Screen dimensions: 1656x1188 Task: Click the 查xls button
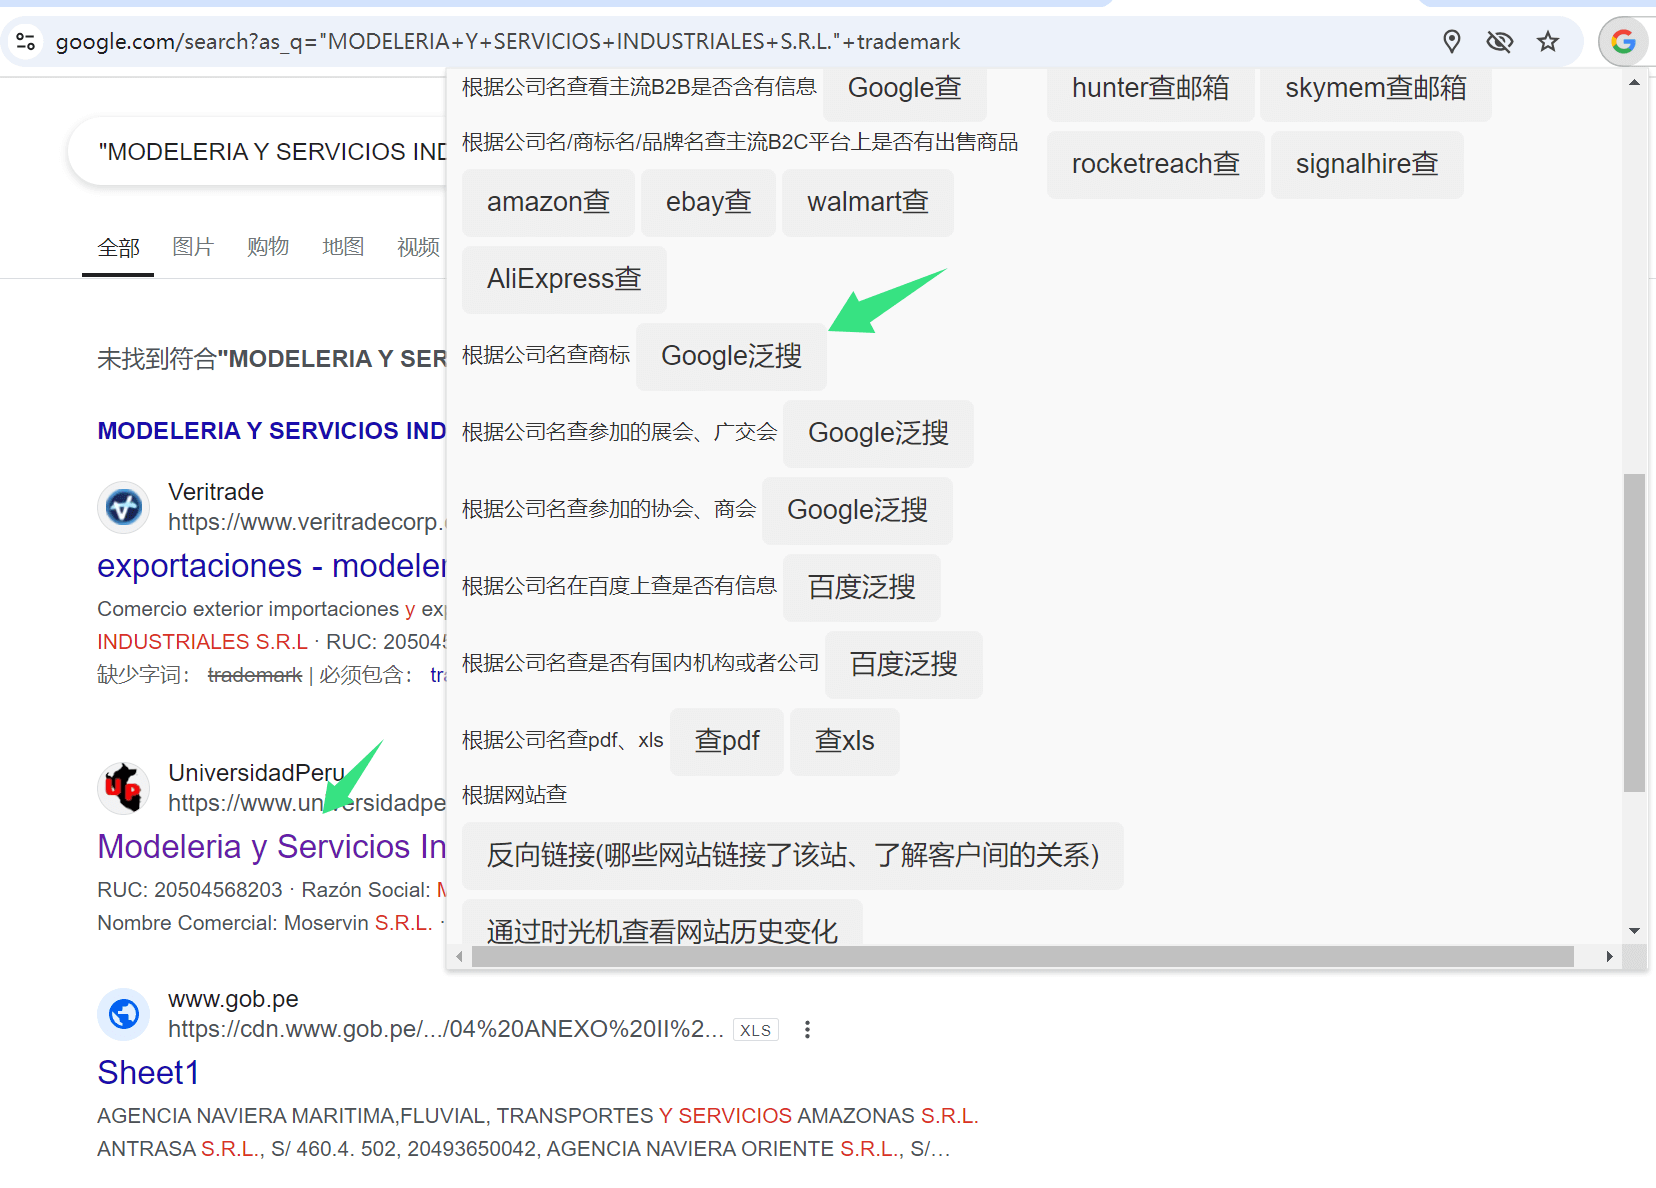[x=844, y=741]
